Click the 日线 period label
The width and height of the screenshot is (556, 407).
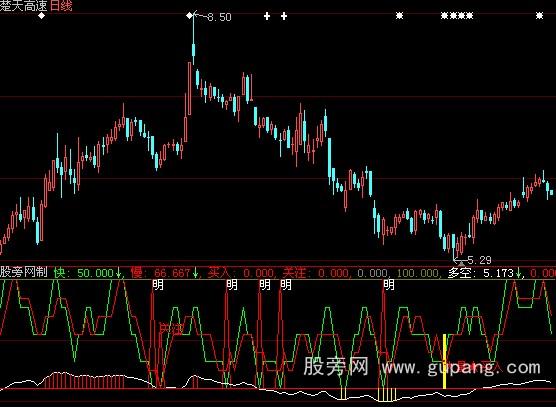coord(61,6)
